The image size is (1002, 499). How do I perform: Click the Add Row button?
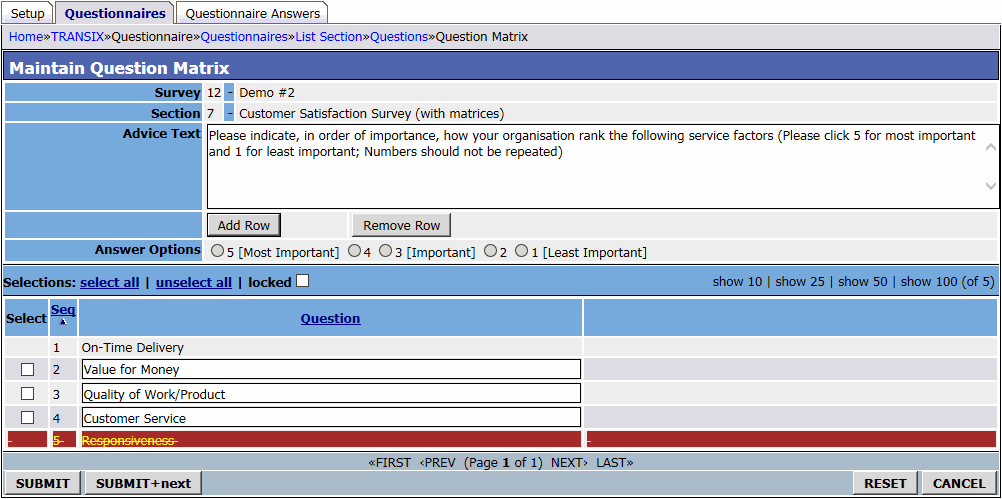(x=244, y=225)
